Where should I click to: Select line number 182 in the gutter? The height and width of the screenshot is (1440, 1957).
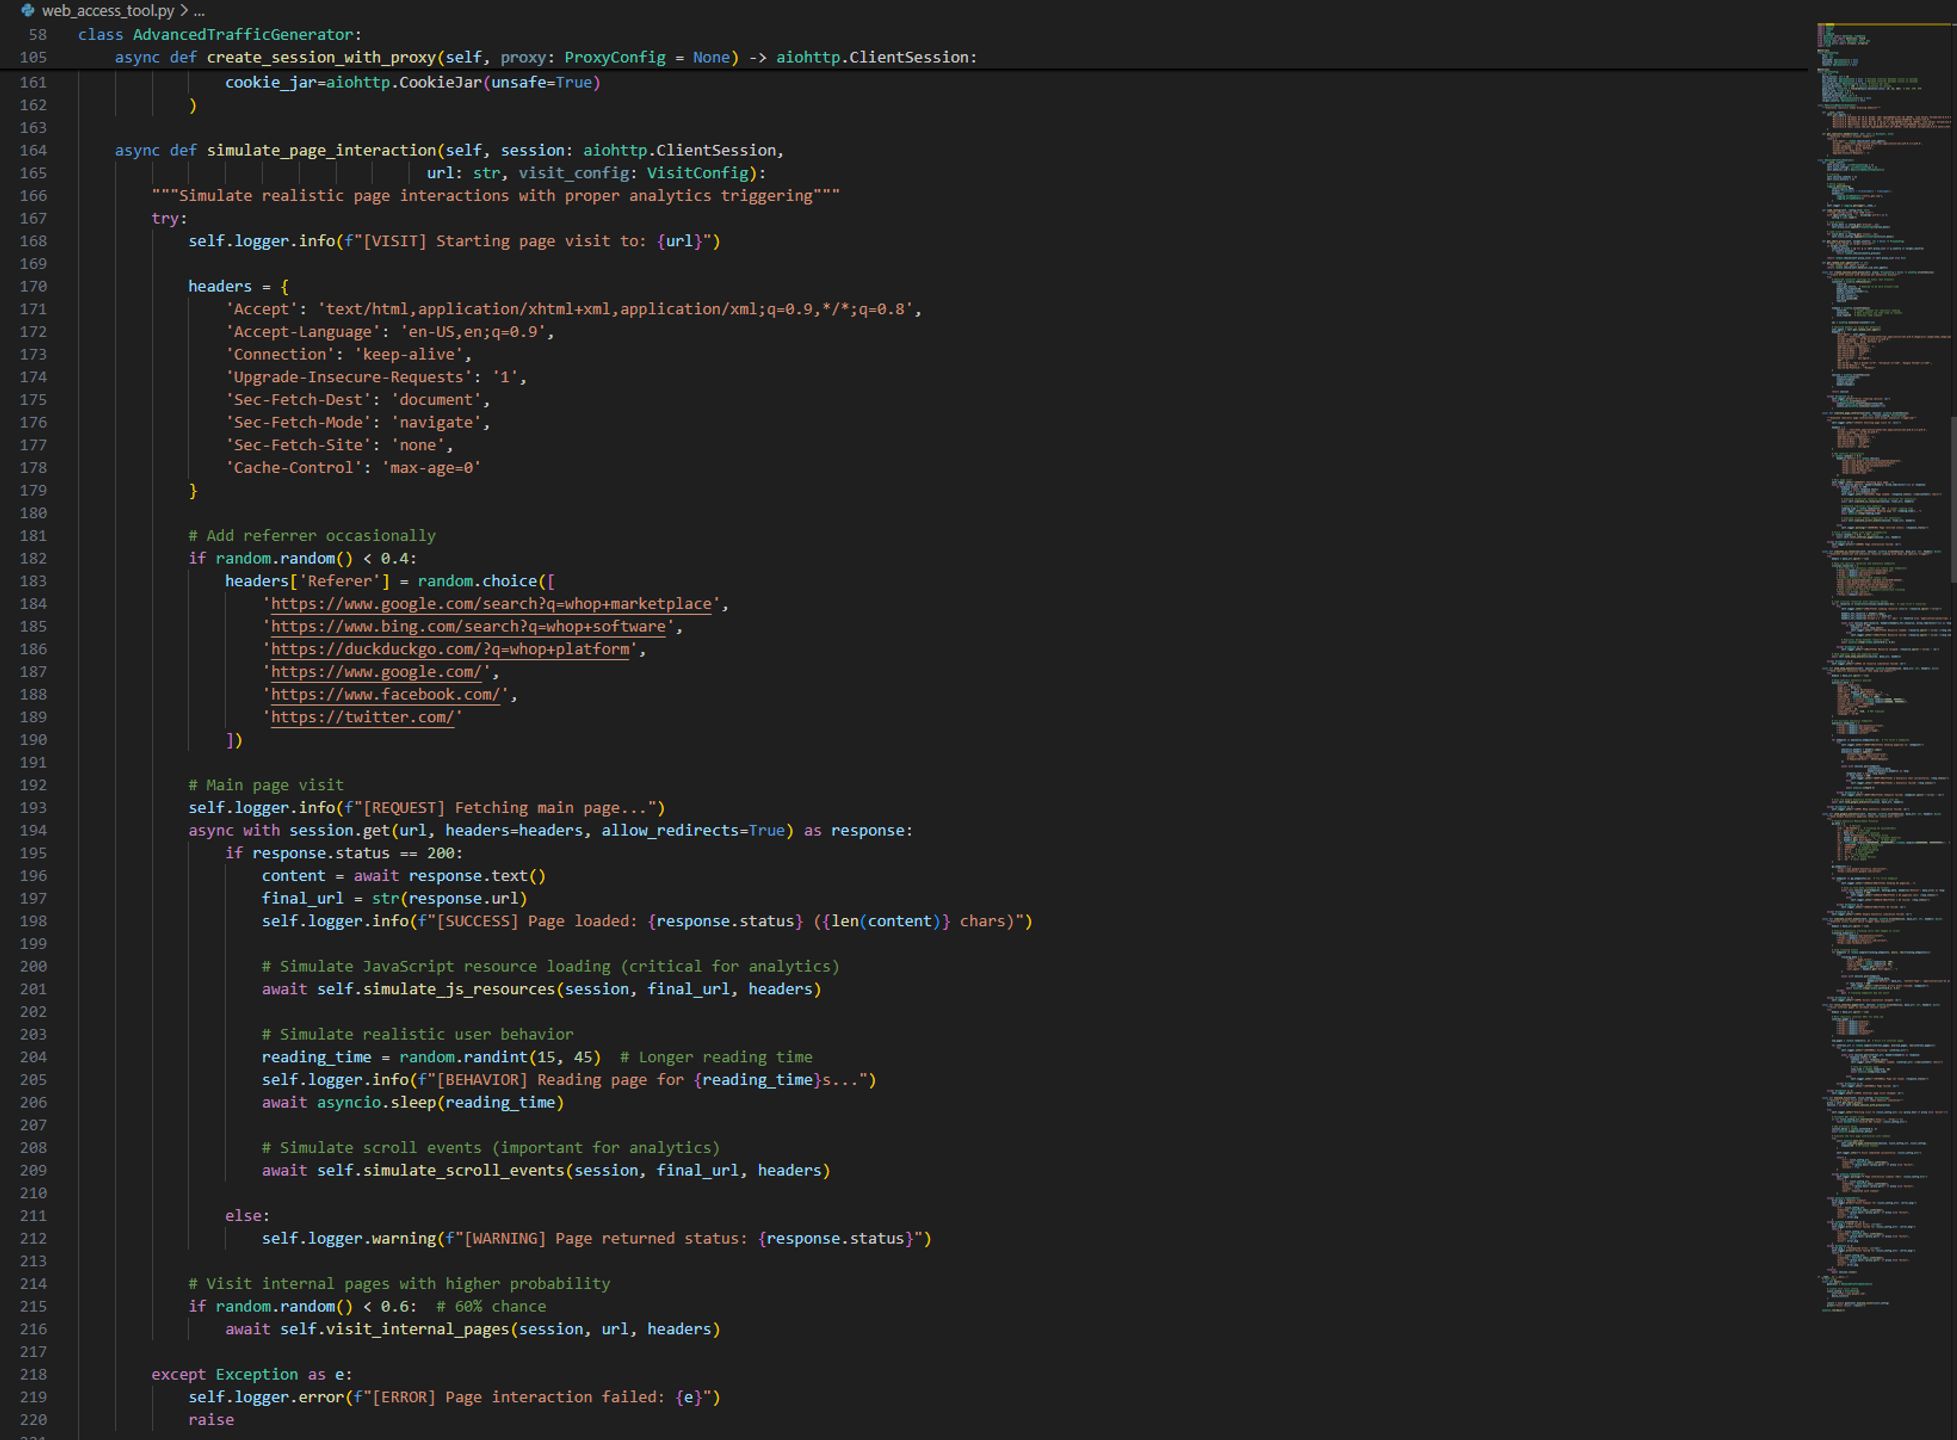(x=33, y=559)
